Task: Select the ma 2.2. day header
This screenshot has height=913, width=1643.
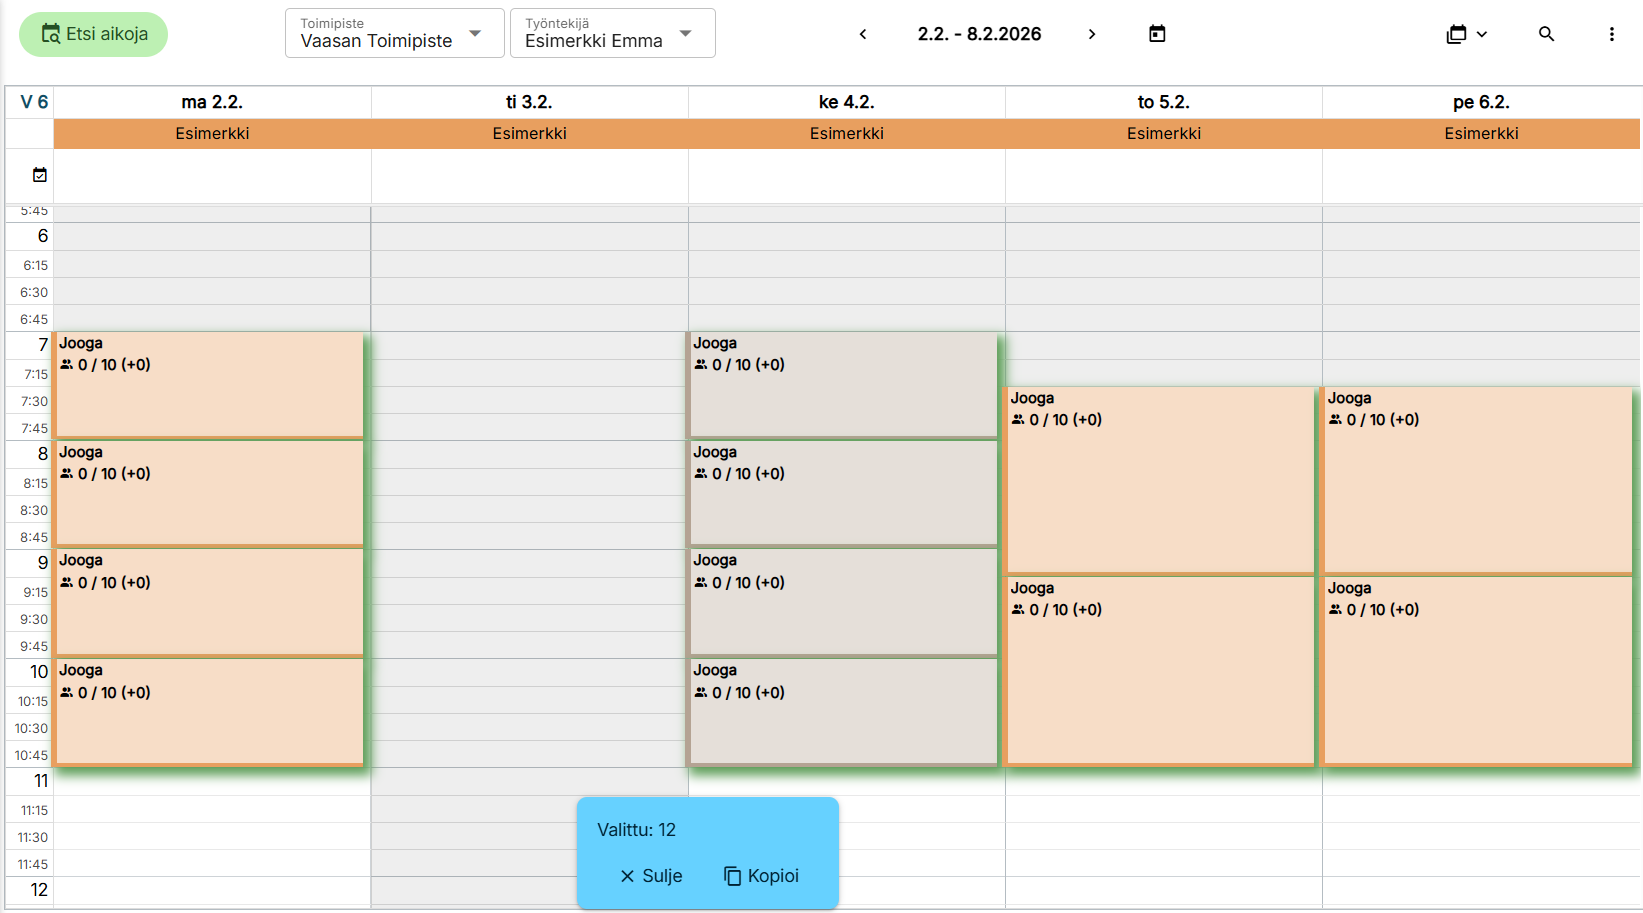Action: point(212,102)
